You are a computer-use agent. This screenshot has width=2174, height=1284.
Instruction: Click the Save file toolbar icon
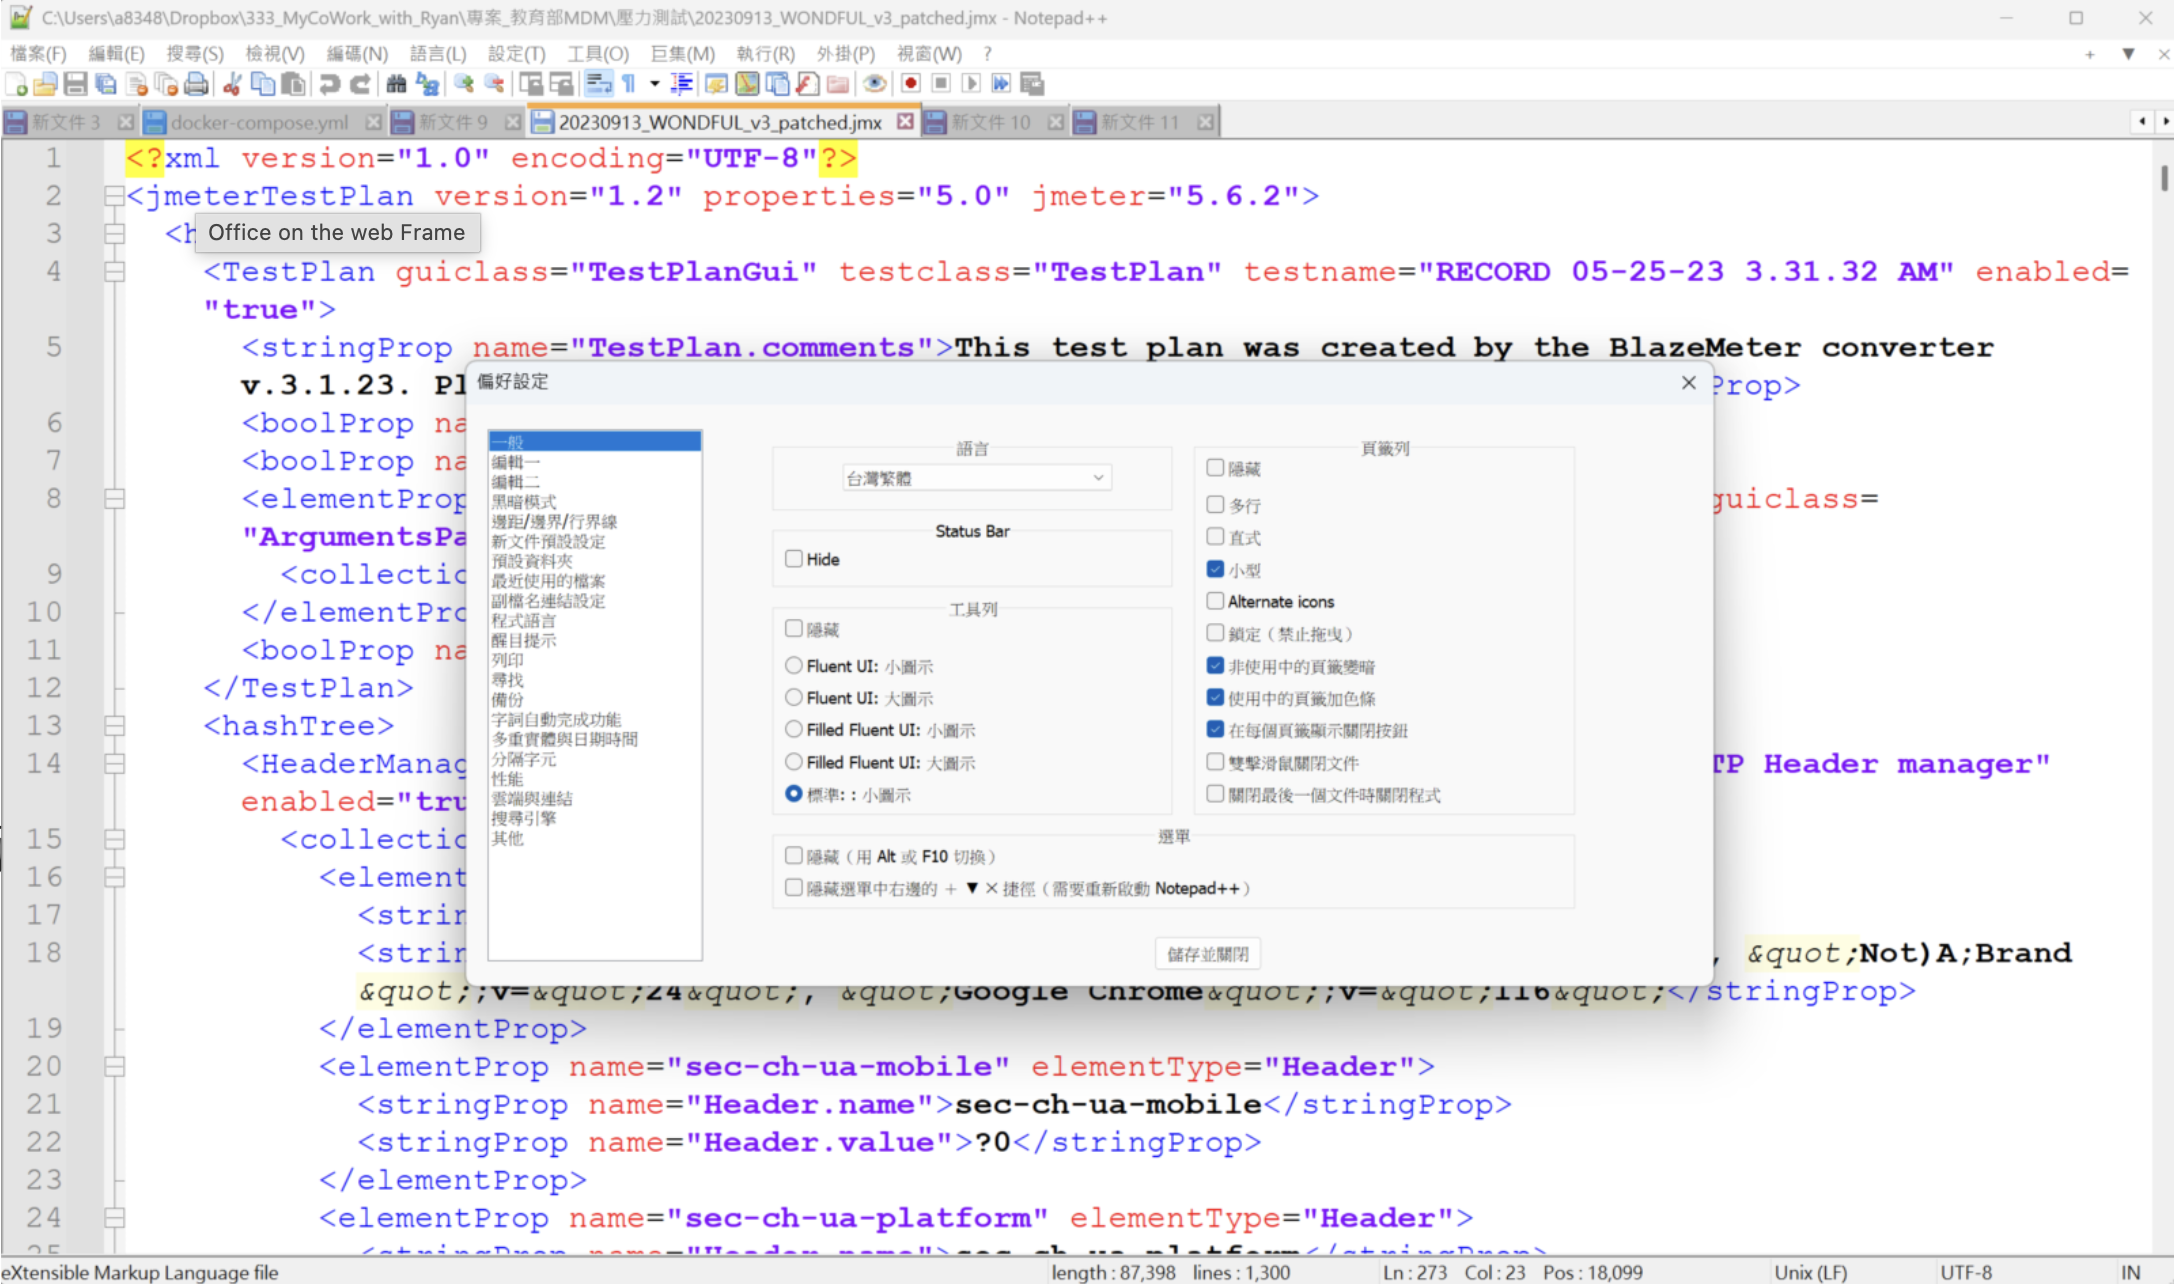[x=75, y=84]
